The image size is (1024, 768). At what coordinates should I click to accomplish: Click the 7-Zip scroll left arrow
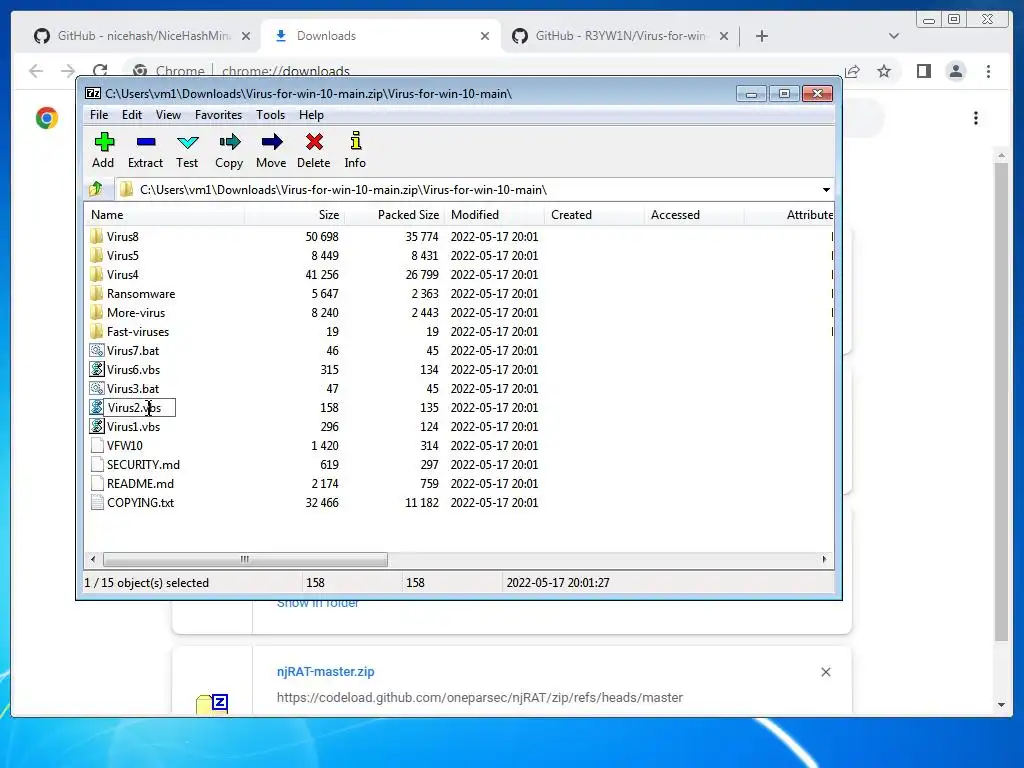click(93, 559)
